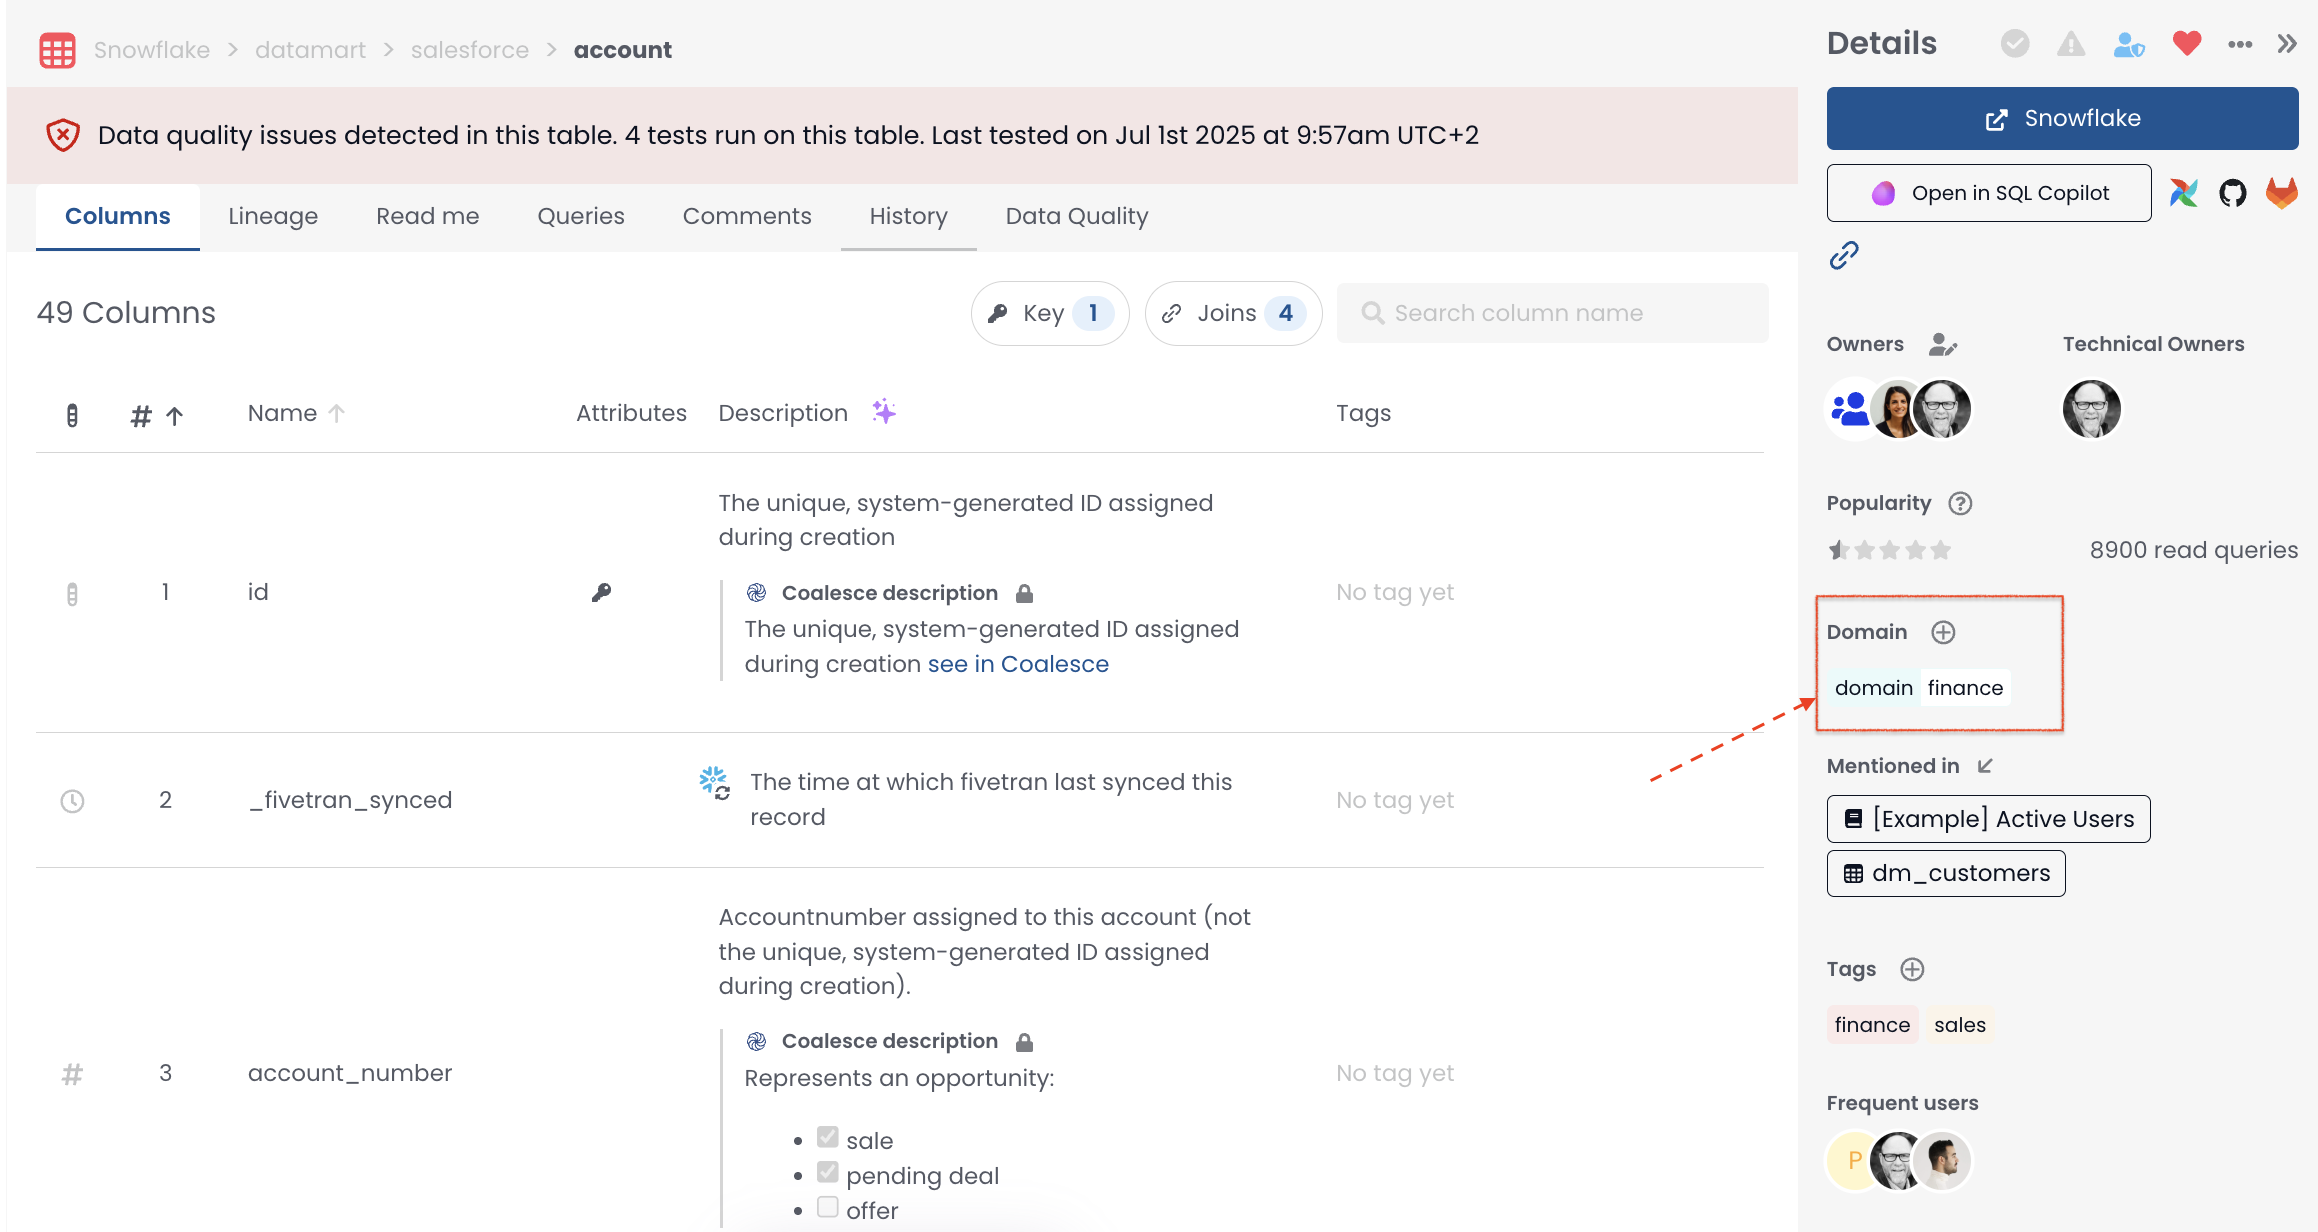The height and width of the screenshot is (1232, 2318).
Task: Switch to the Lineage tab
Action: point(273,216)
